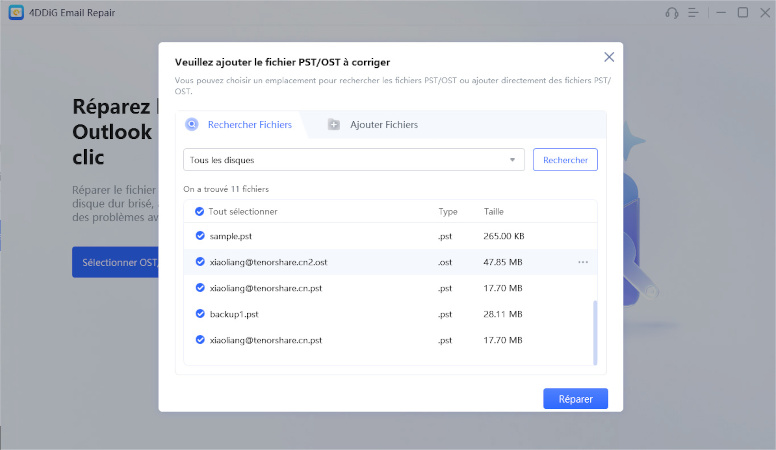The height and width of the screenshot is (450, 776).
Task: Uncheck the backup1.pst checkbox
Action: coord(200,313)
